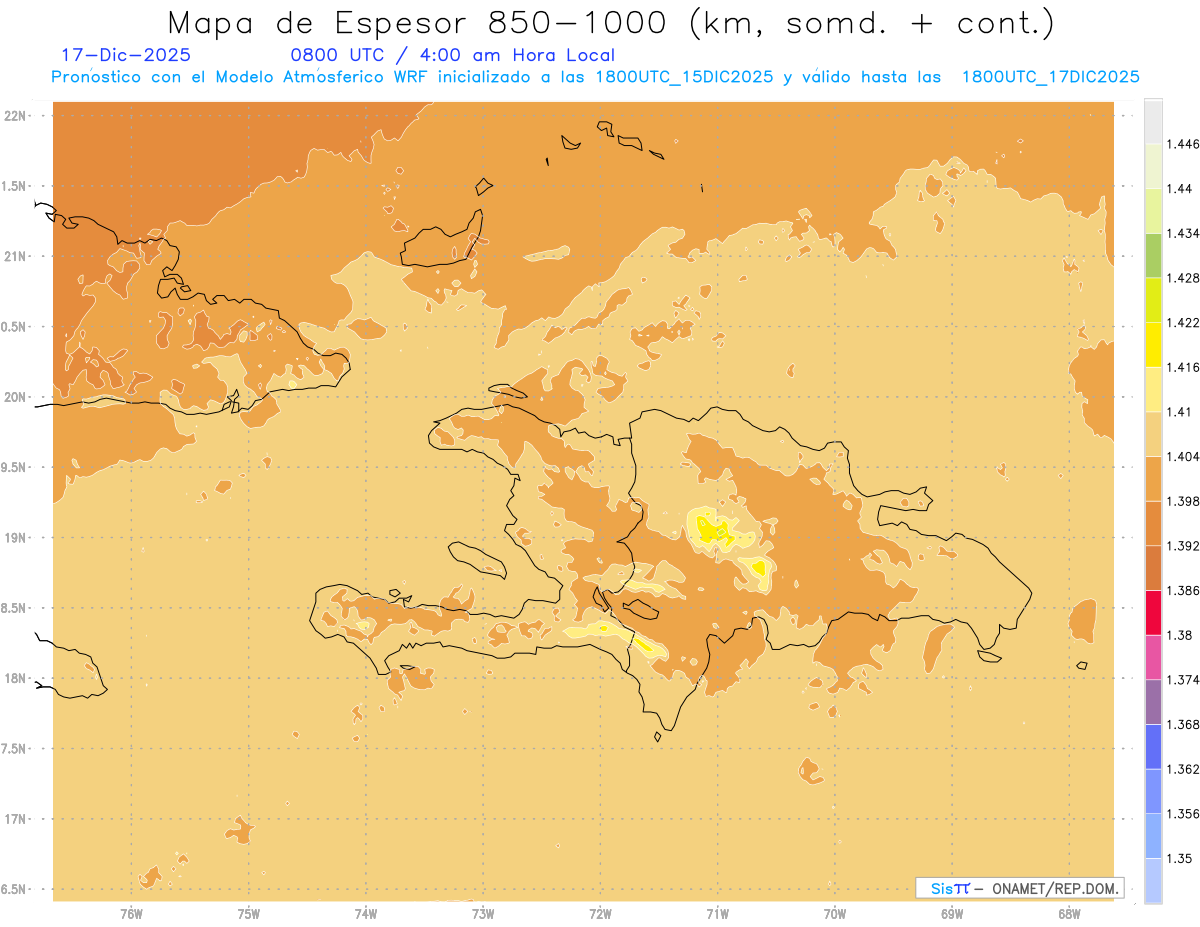Click the '73W' longitude label
Image resolution: width=1200 pixels, height=927 pixels.
coord(483,914)
